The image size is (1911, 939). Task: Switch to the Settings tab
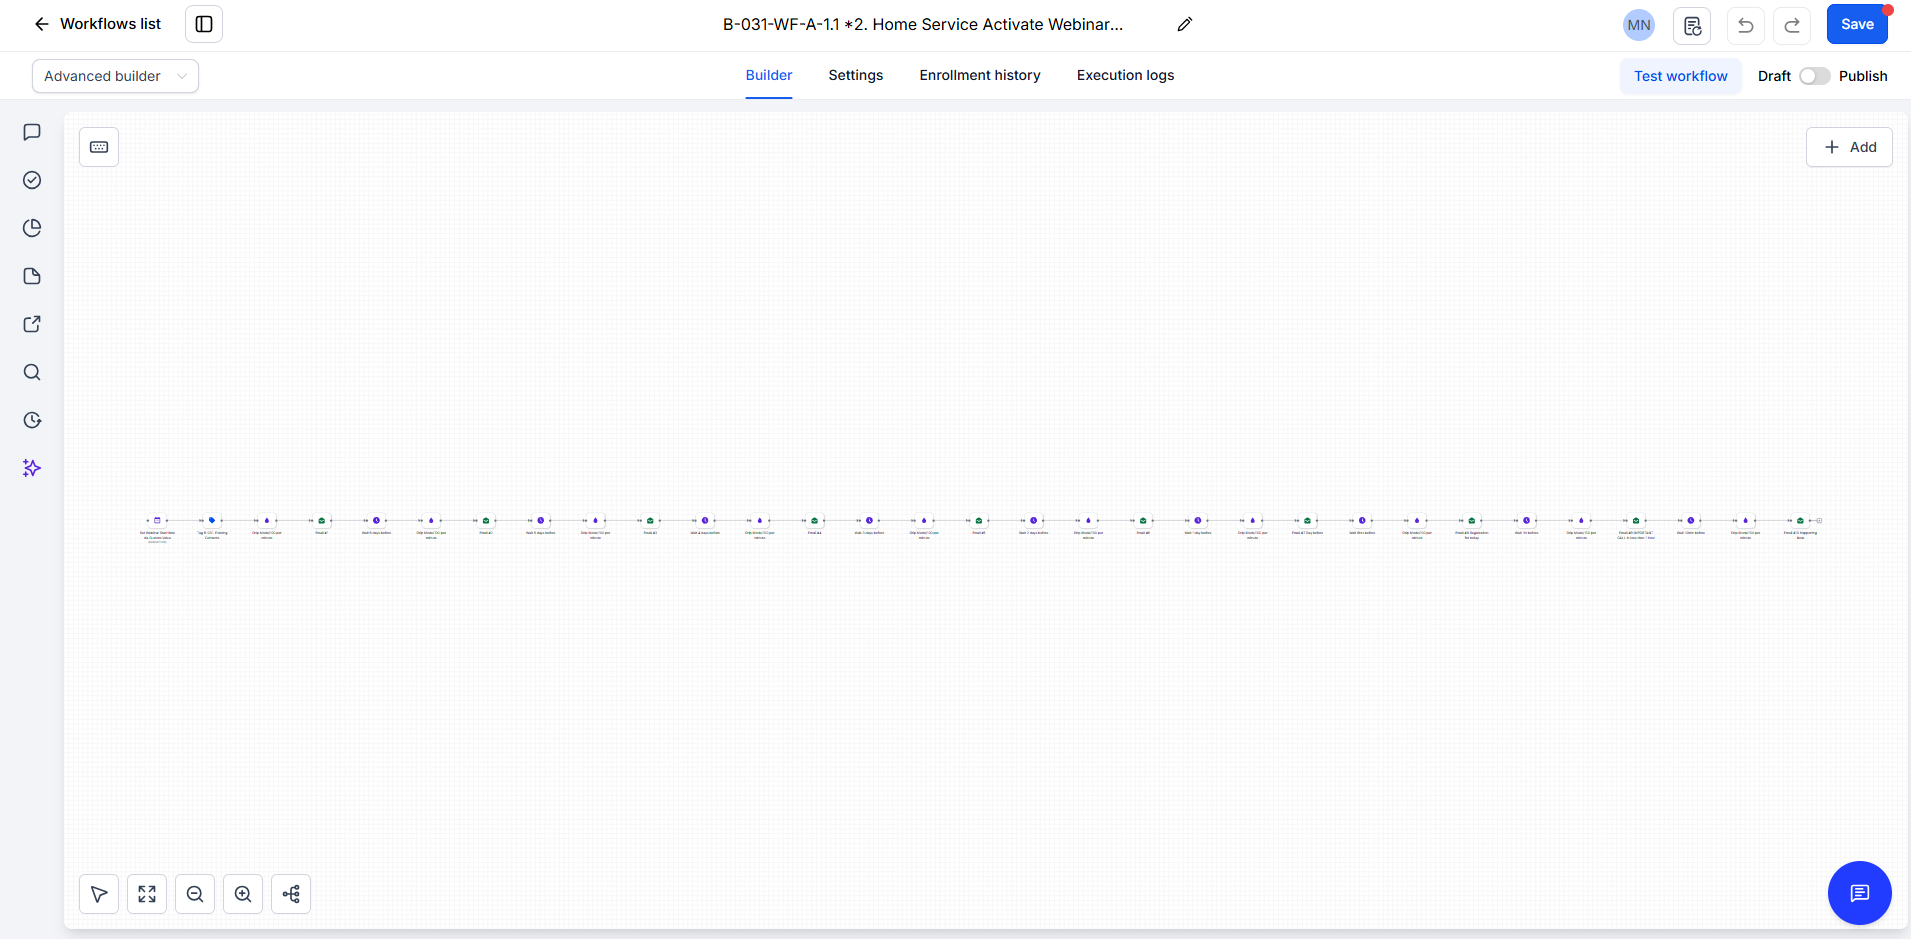point(856,75)
